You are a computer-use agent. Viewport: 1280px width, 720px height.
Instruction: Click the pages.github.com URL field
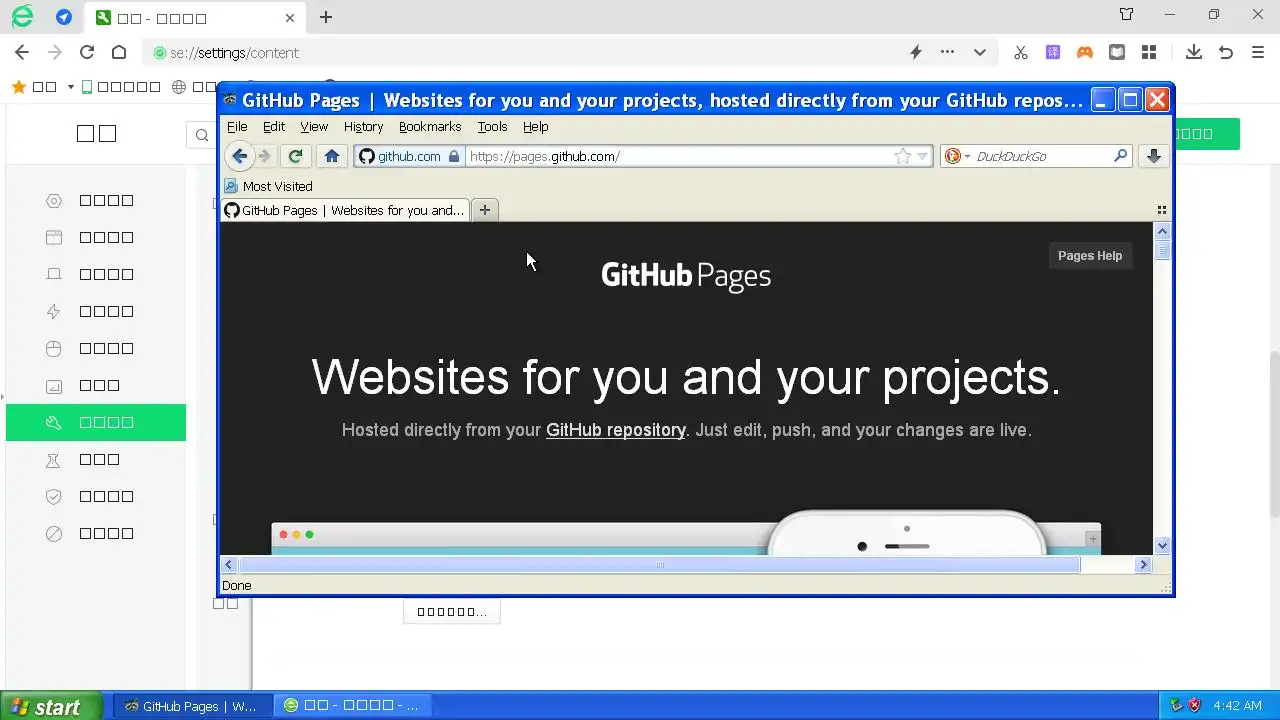pos(678,156)
